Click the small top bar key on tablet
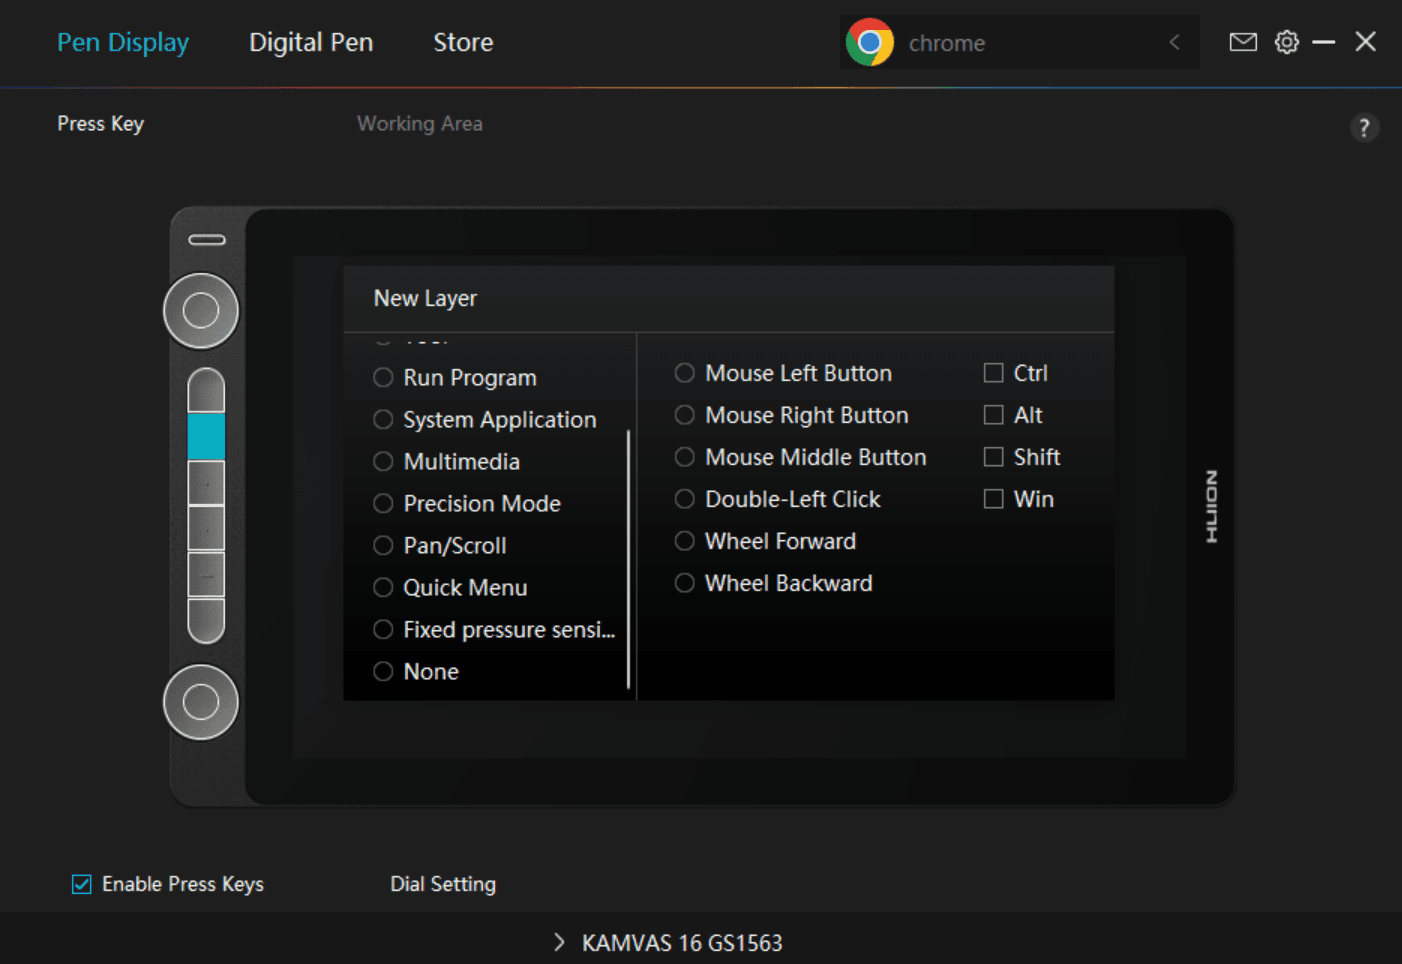 point(207,240)
